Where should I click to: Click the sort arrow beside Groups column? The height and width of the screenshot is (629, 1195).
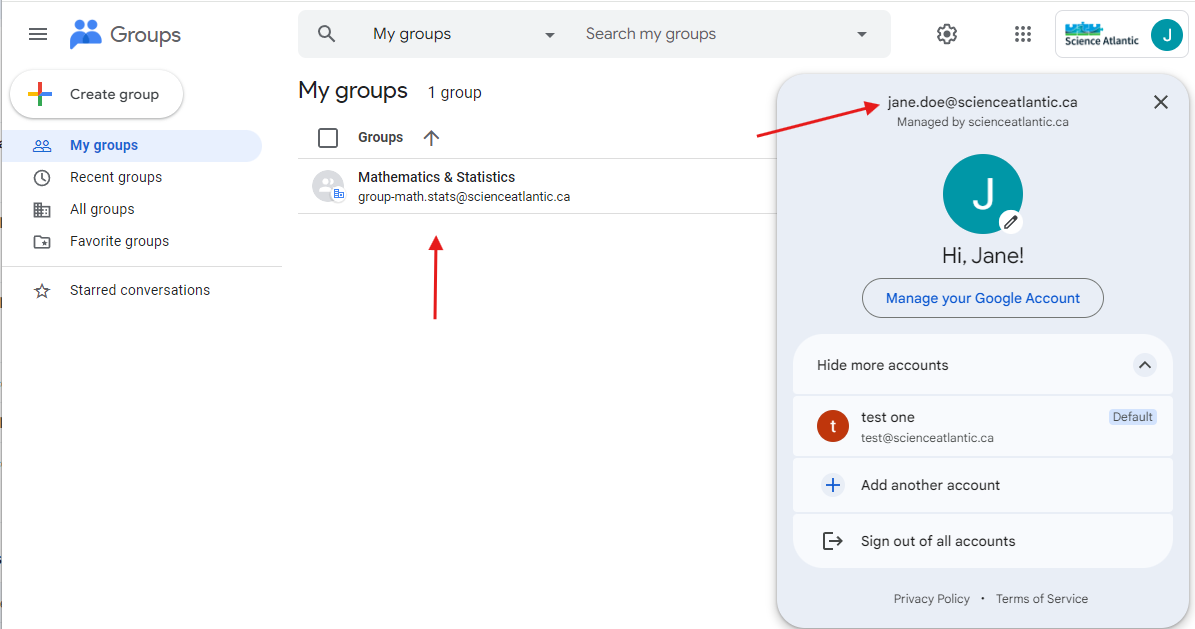(431, 138)
